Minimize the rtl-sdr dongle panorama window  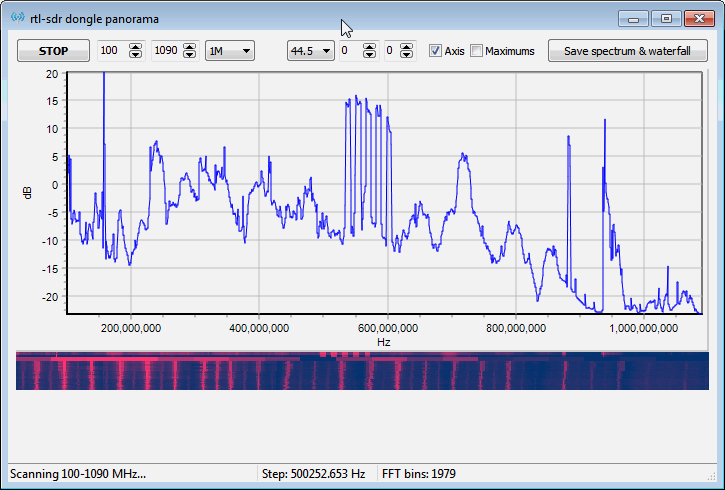click(634, 18)
